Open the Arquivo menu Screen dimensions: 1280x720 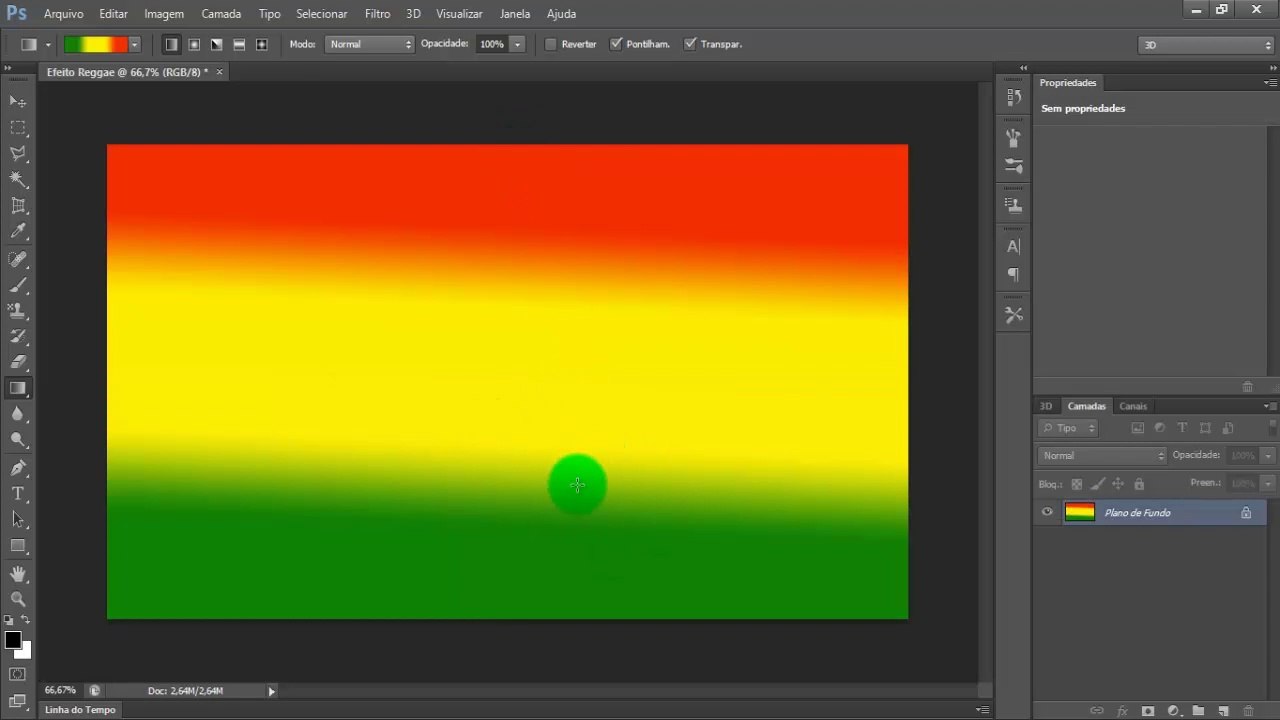coord(63,14)
